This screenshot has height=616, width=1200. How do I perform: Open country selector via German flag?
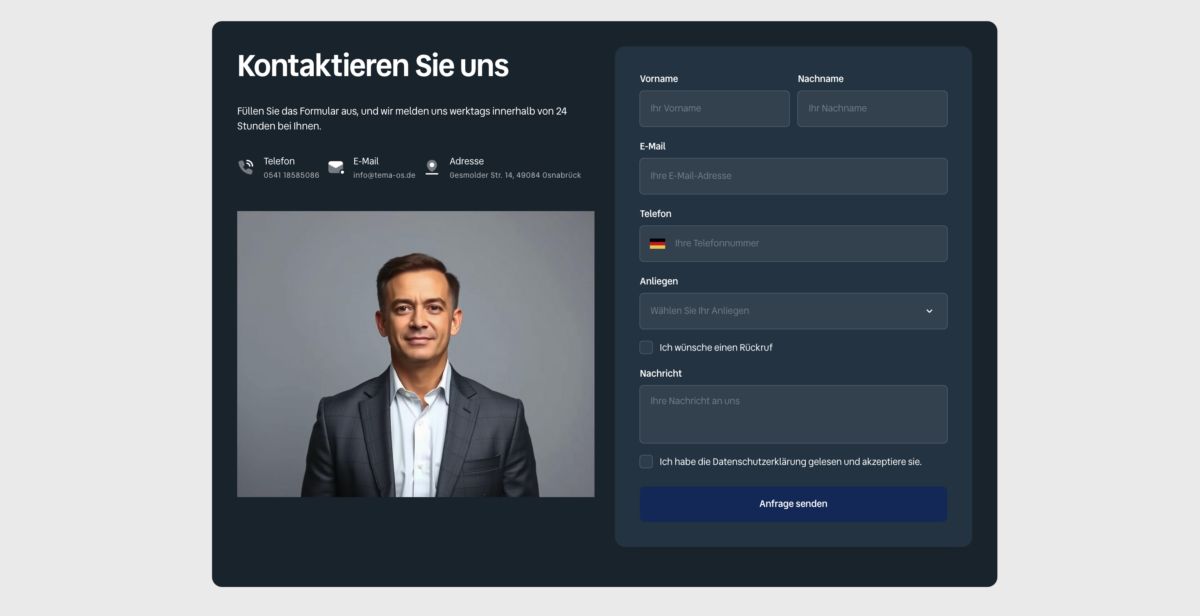(x=657, y=243)
